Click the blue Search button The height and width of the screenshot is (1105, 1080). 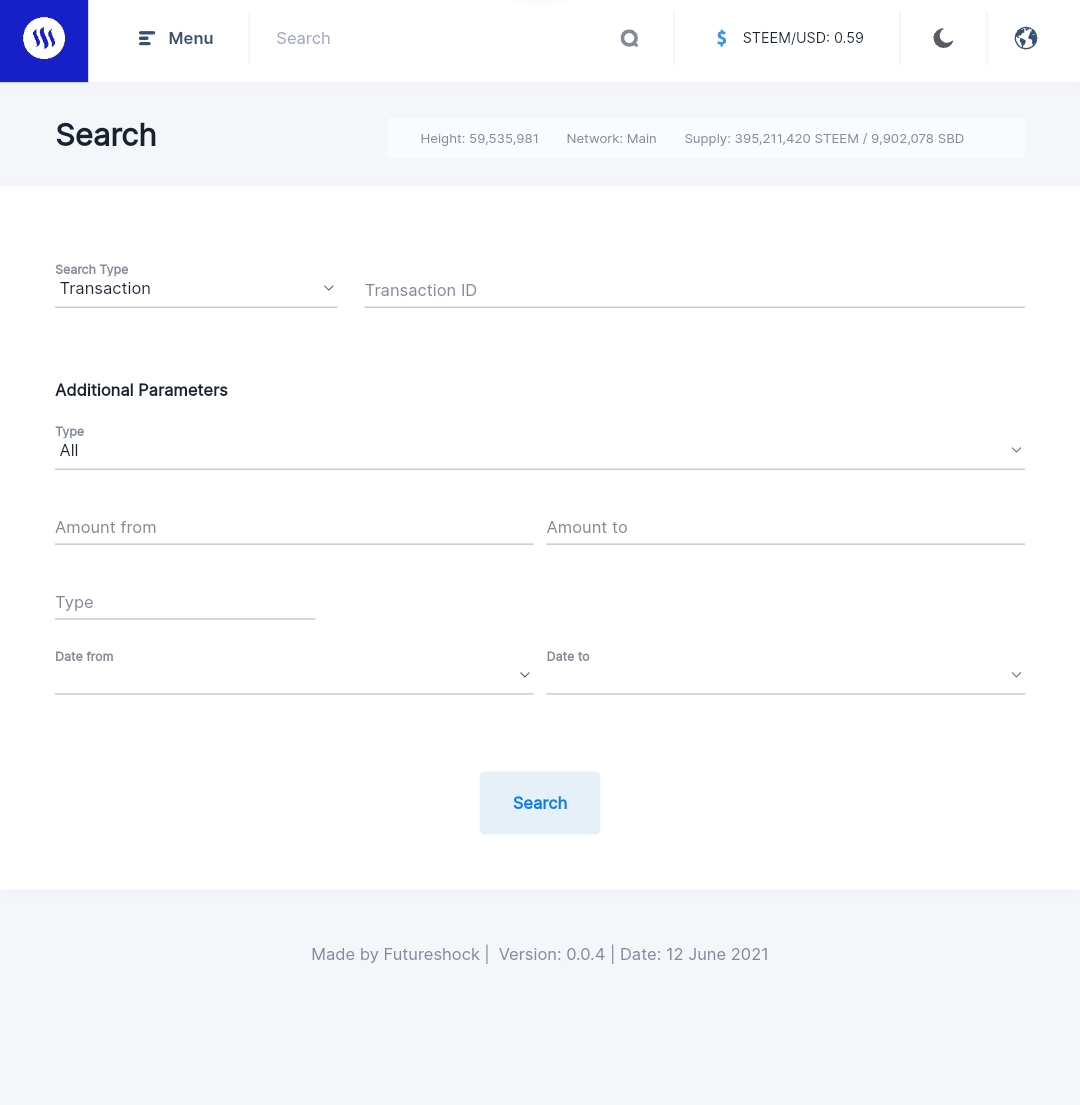540,803
